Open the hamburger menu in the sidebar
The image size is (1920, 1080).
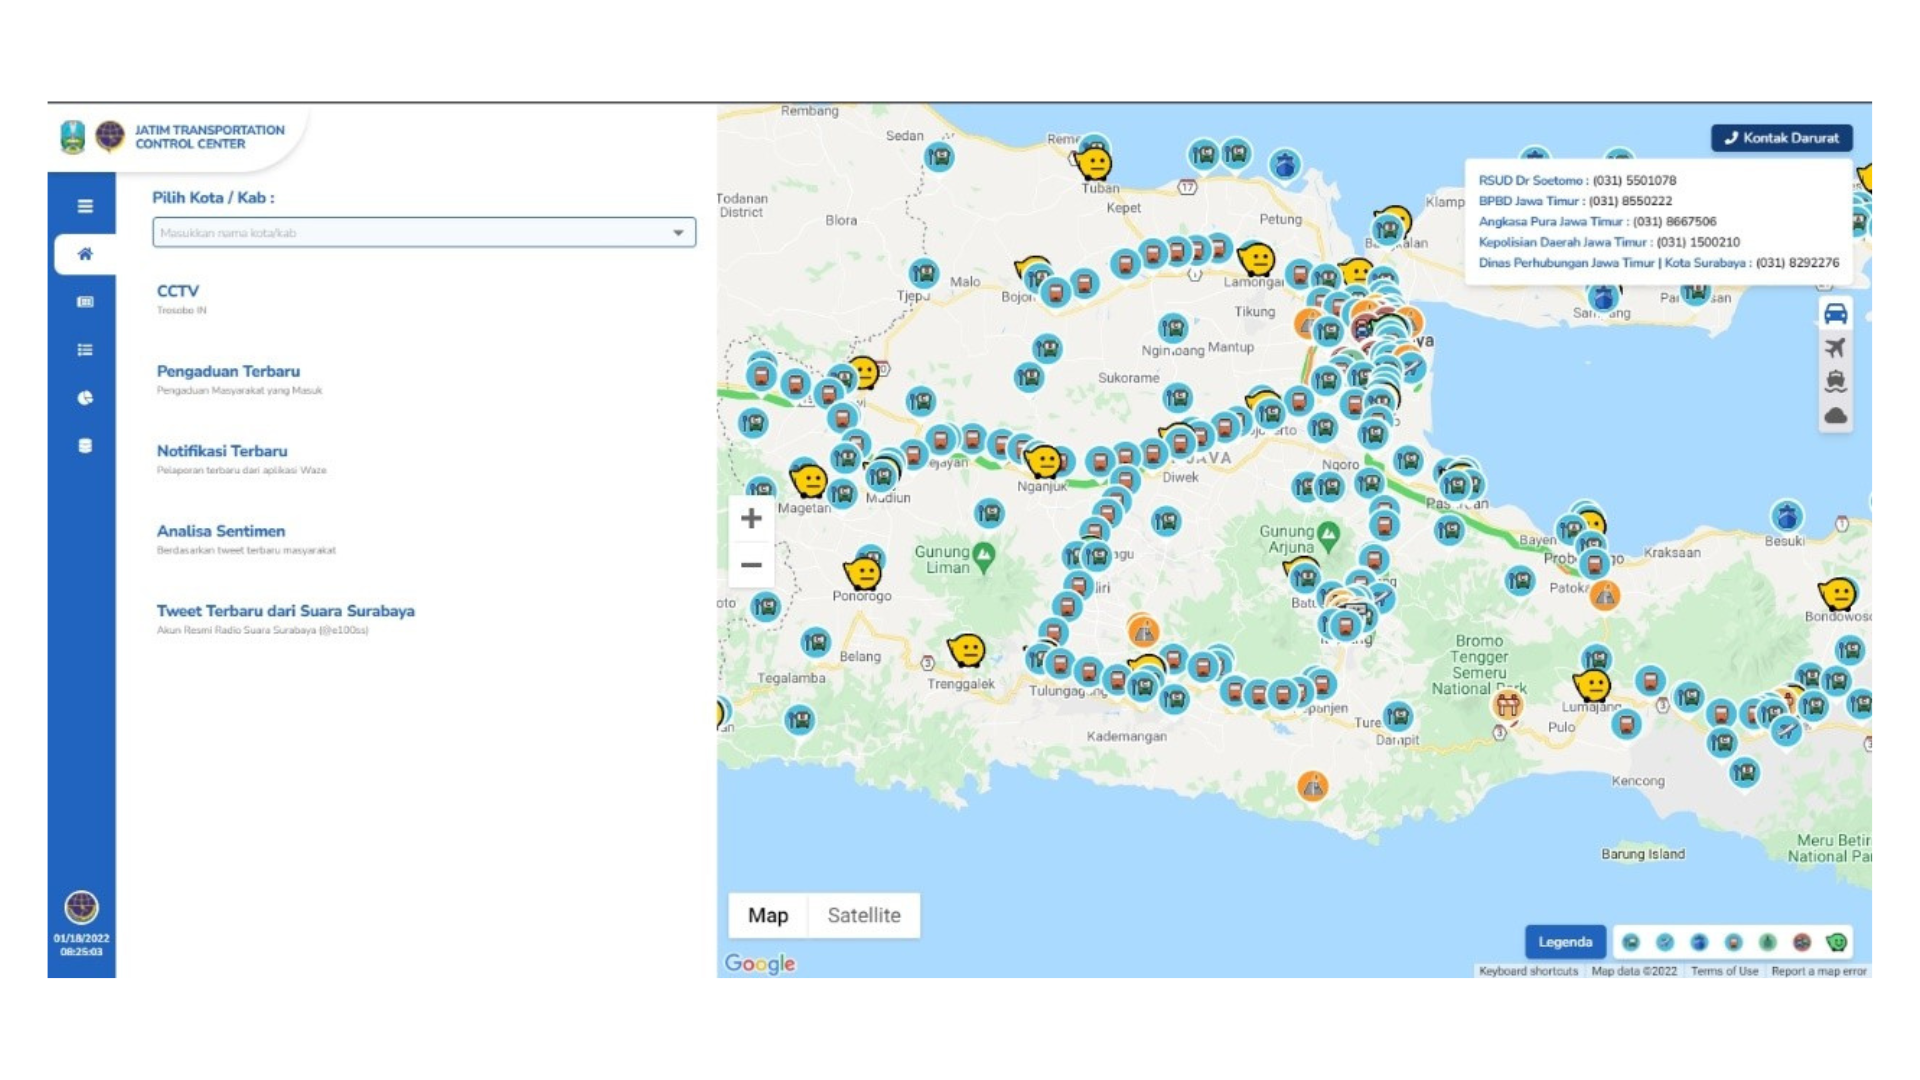coord(85,206)
